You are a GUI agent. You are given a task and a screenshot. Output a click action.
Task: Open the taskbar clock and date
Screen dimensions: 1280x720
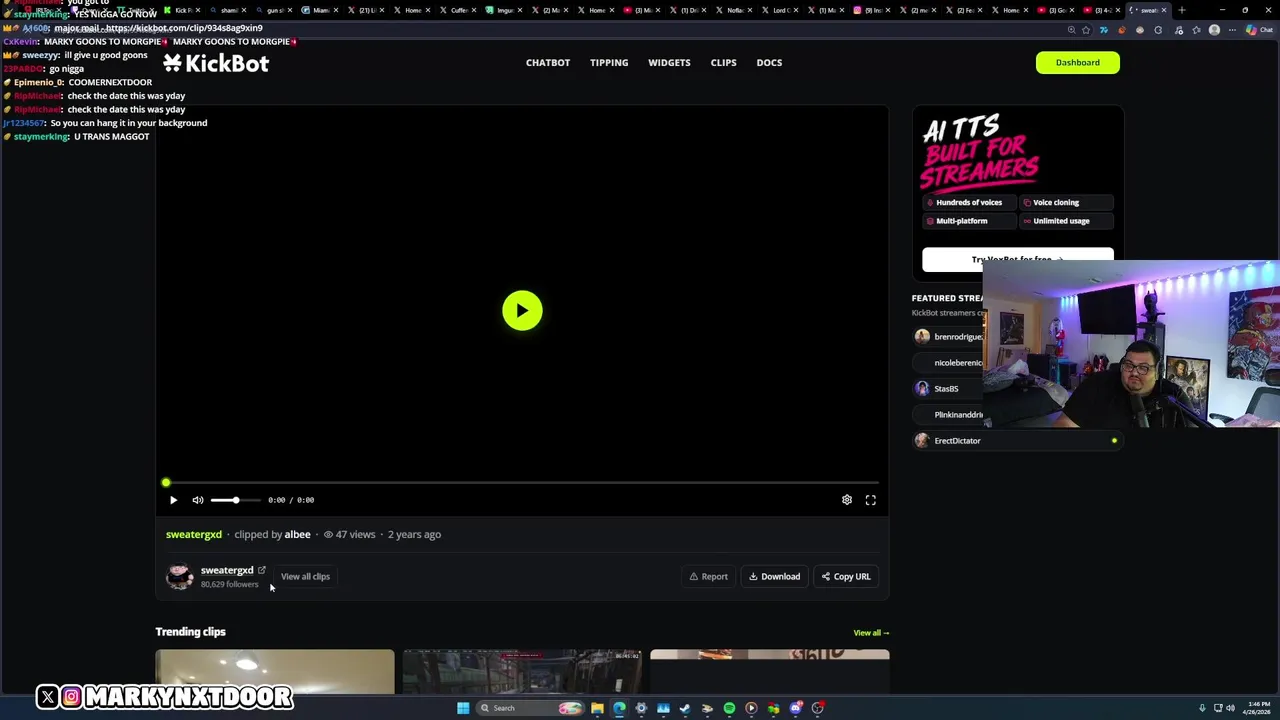[1258, 708]
